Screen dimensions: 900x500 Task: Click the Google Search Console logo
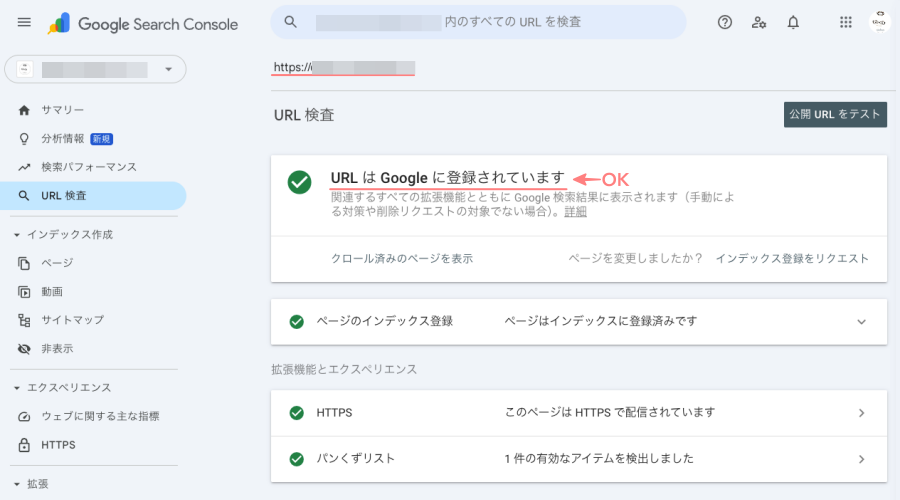142,24
